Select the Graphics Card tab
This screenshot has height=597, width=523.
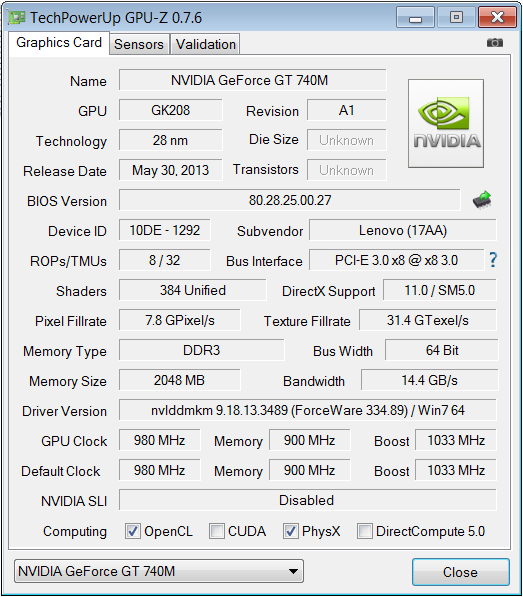[59, 43]
